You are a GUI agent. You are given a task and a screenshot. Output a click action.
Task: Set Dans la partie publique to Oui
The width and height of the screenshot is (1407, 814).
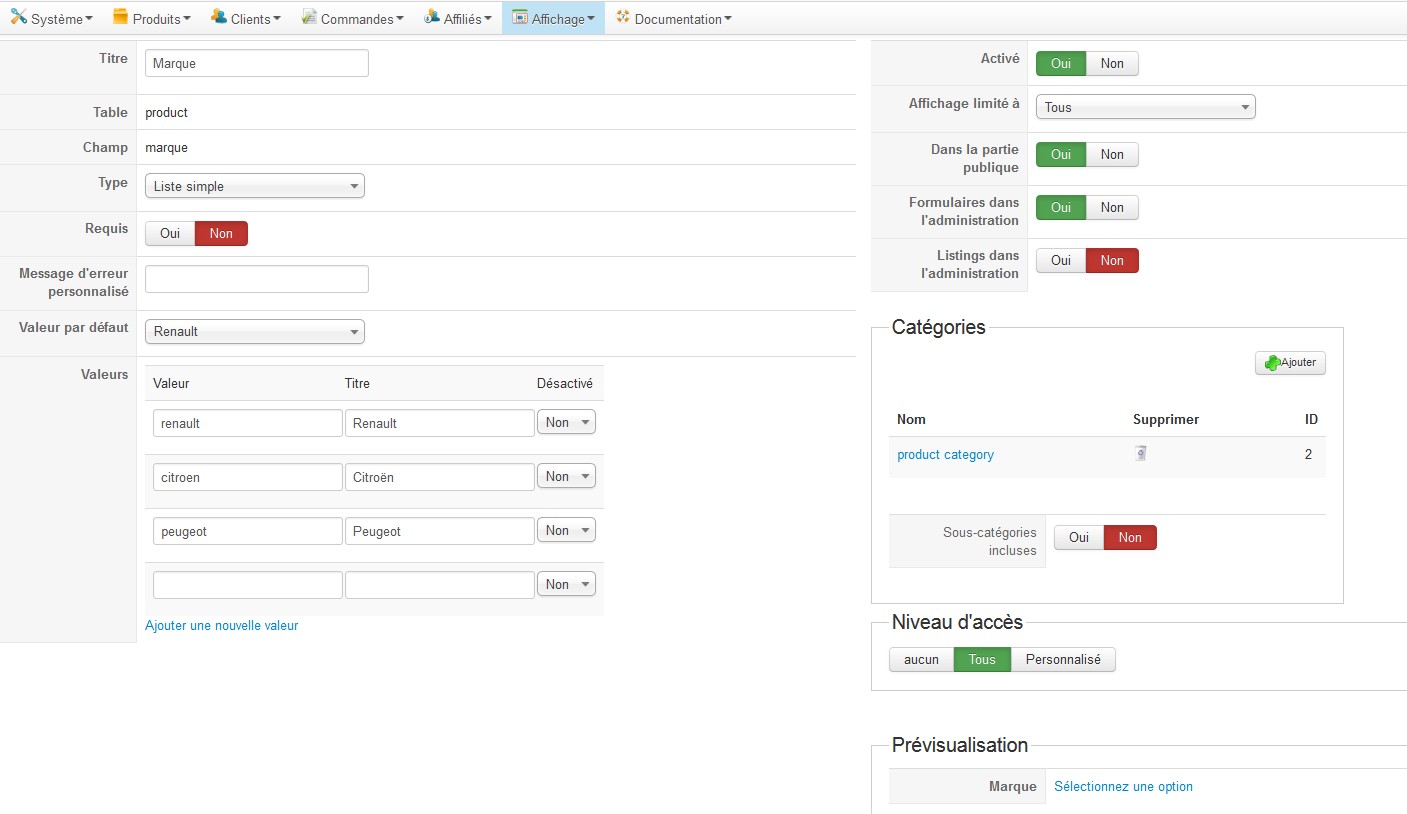(x=1061, y=154)
